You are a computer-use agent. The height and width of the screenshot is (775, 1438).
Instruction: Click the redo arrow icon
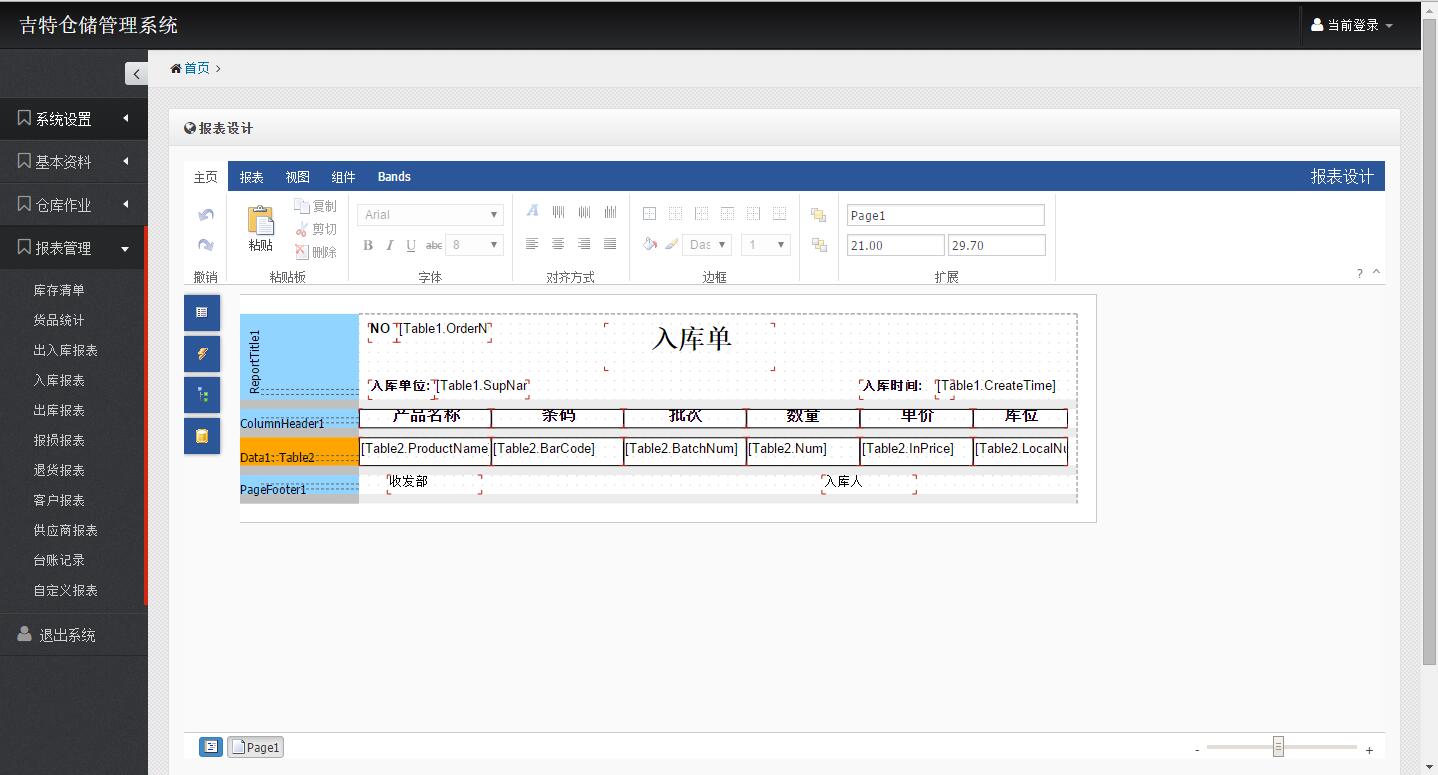[x=206, y=245]
